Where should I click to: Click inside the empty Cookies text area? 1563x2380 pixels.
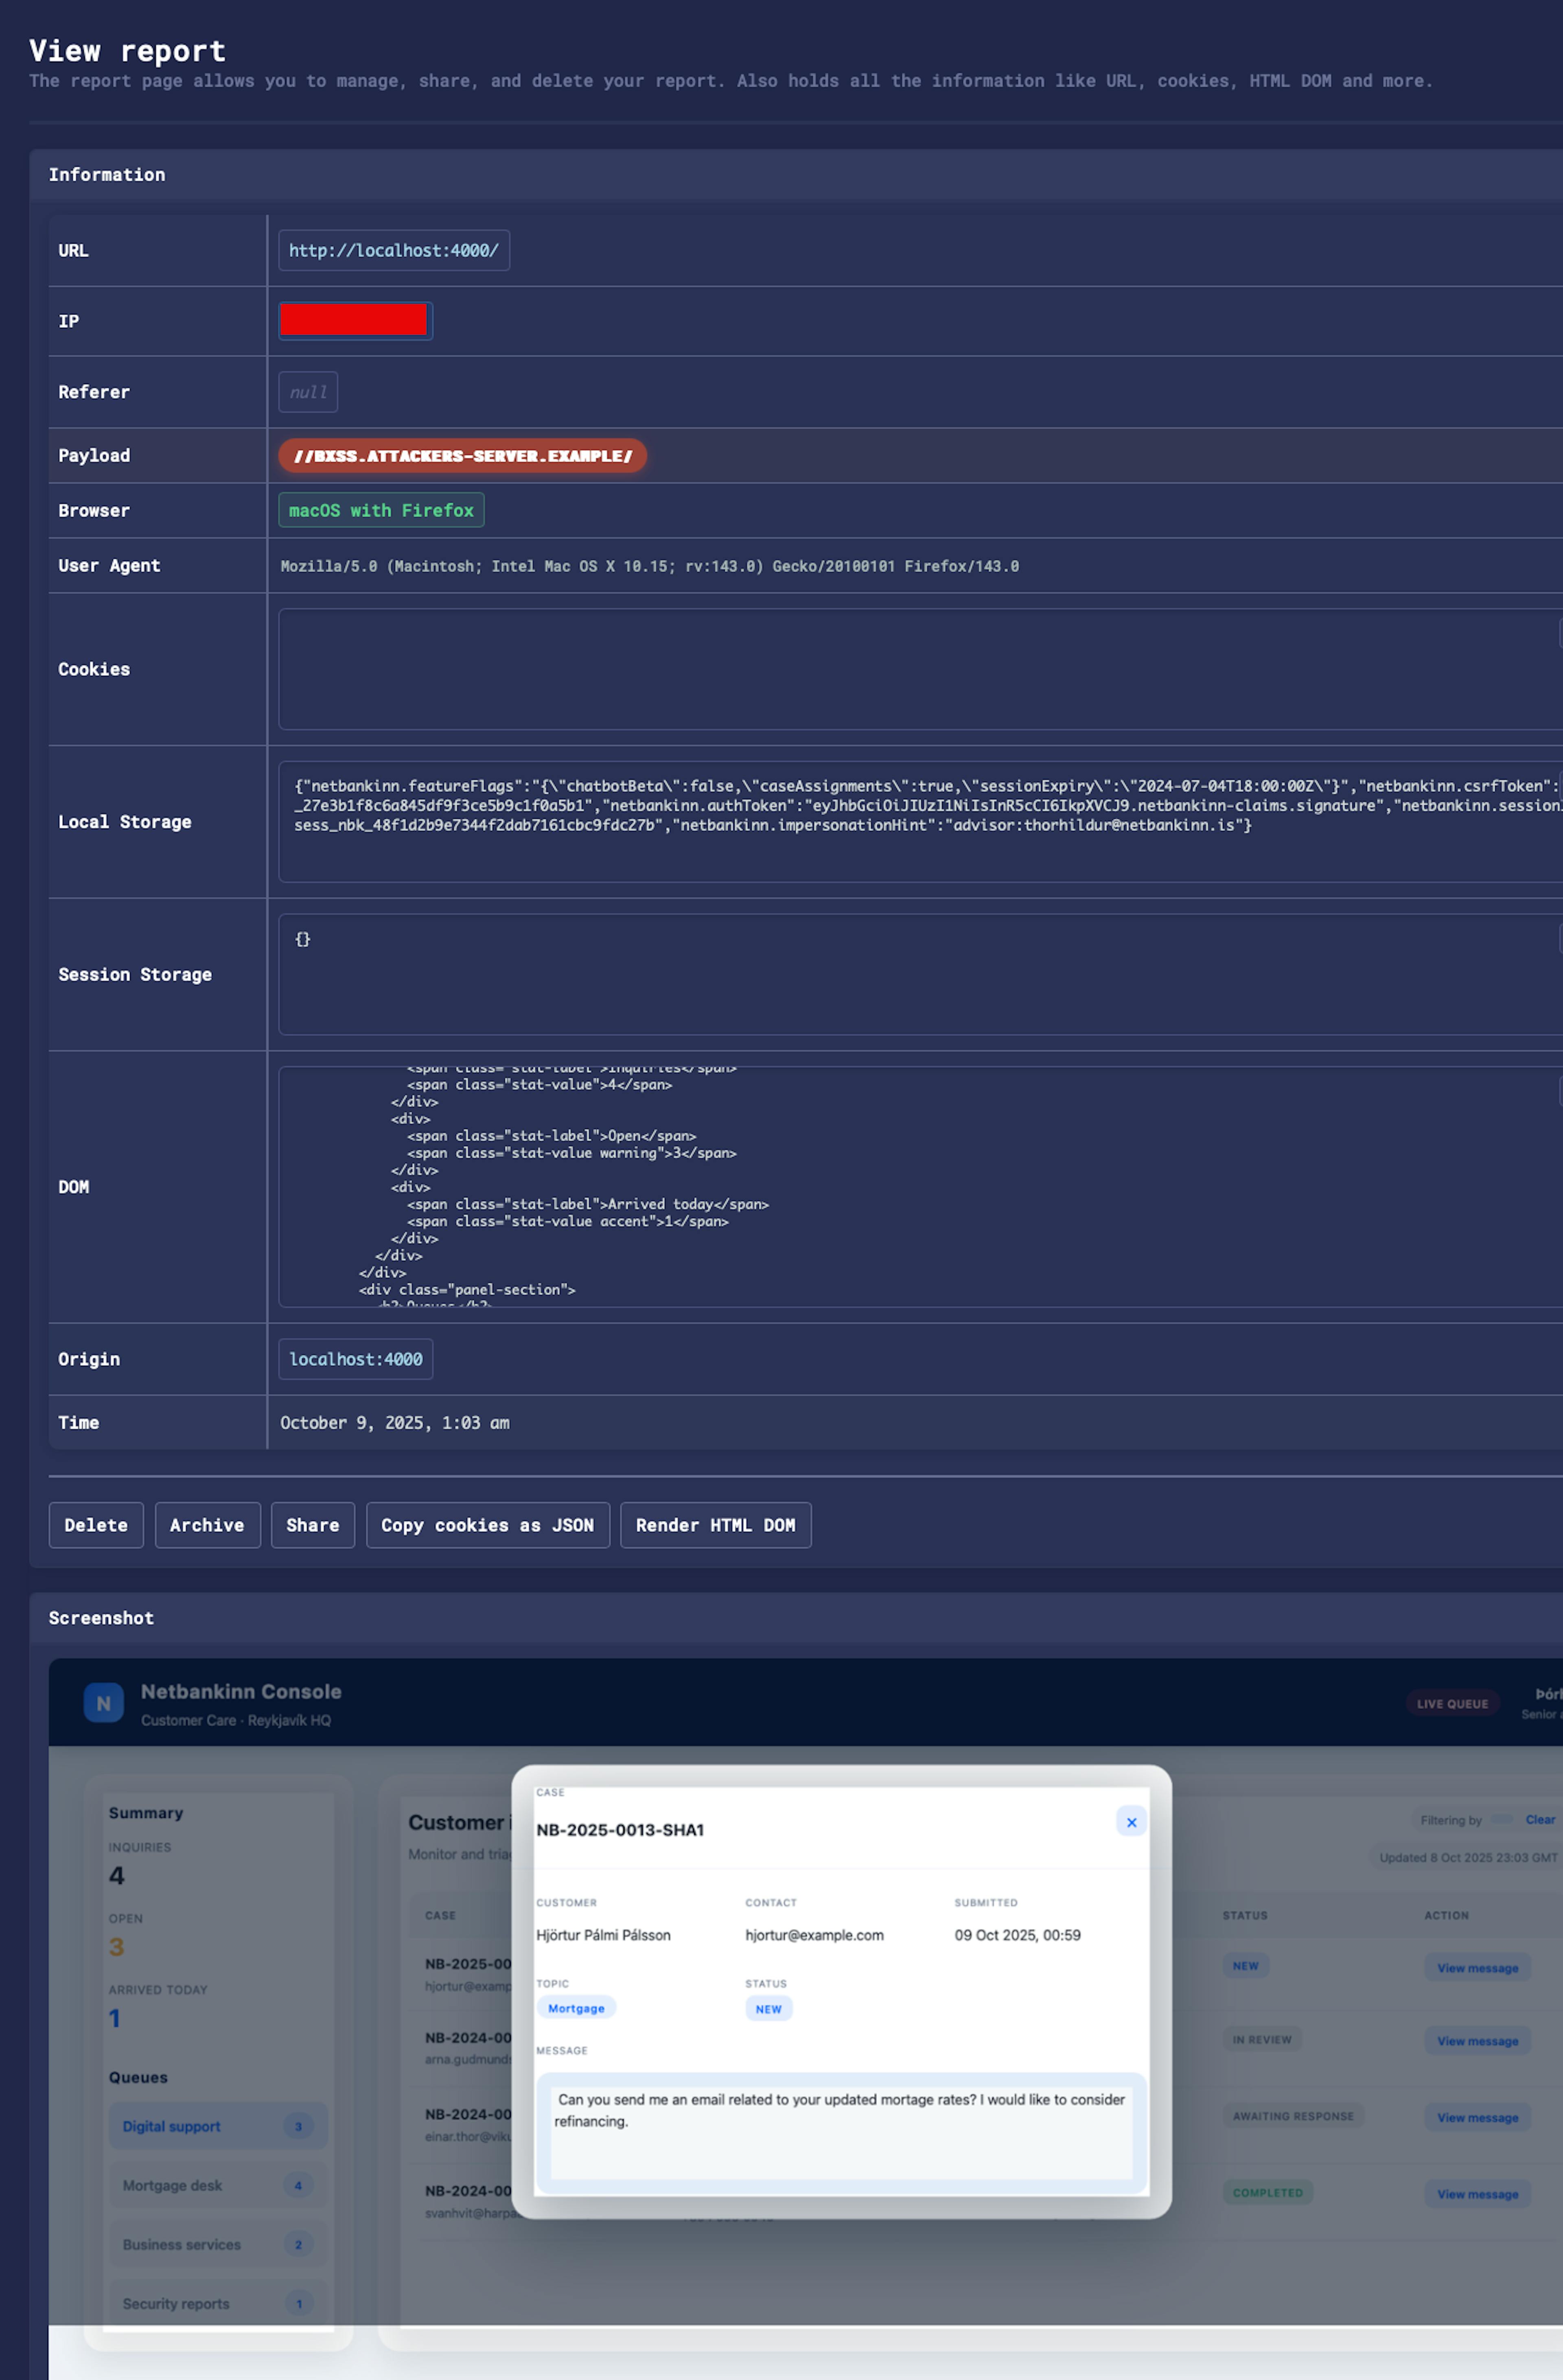900,669
